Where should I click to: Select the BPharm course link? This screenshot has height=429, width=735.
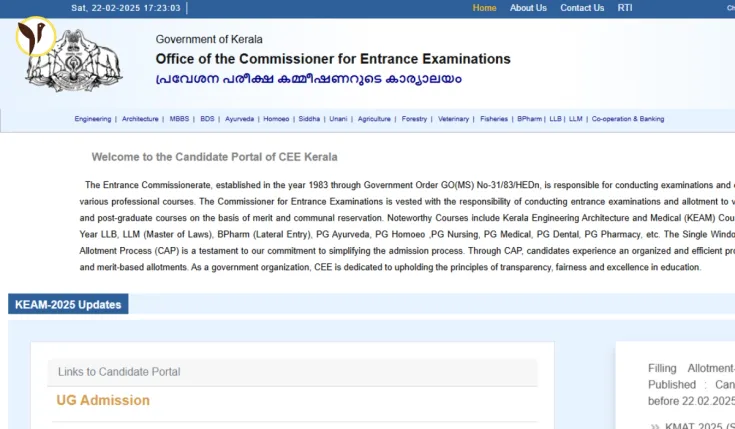tap(530, 119)
